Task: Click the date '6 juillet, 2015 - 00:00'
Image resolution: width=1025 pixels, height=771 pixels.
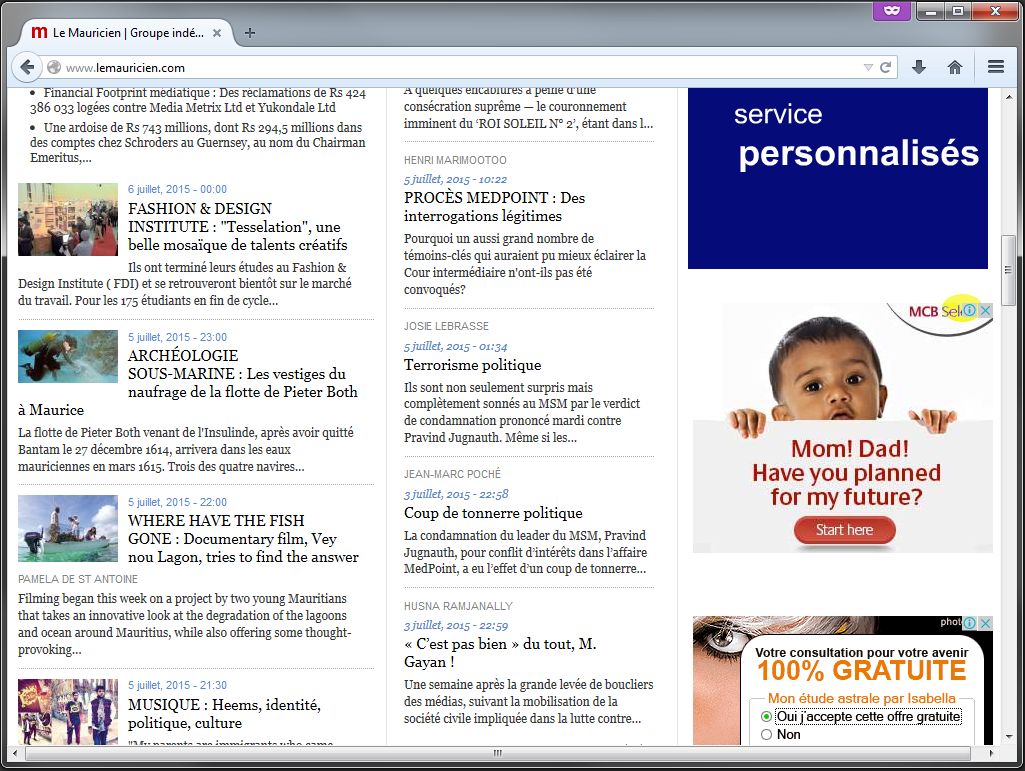Action: [177, 189]
